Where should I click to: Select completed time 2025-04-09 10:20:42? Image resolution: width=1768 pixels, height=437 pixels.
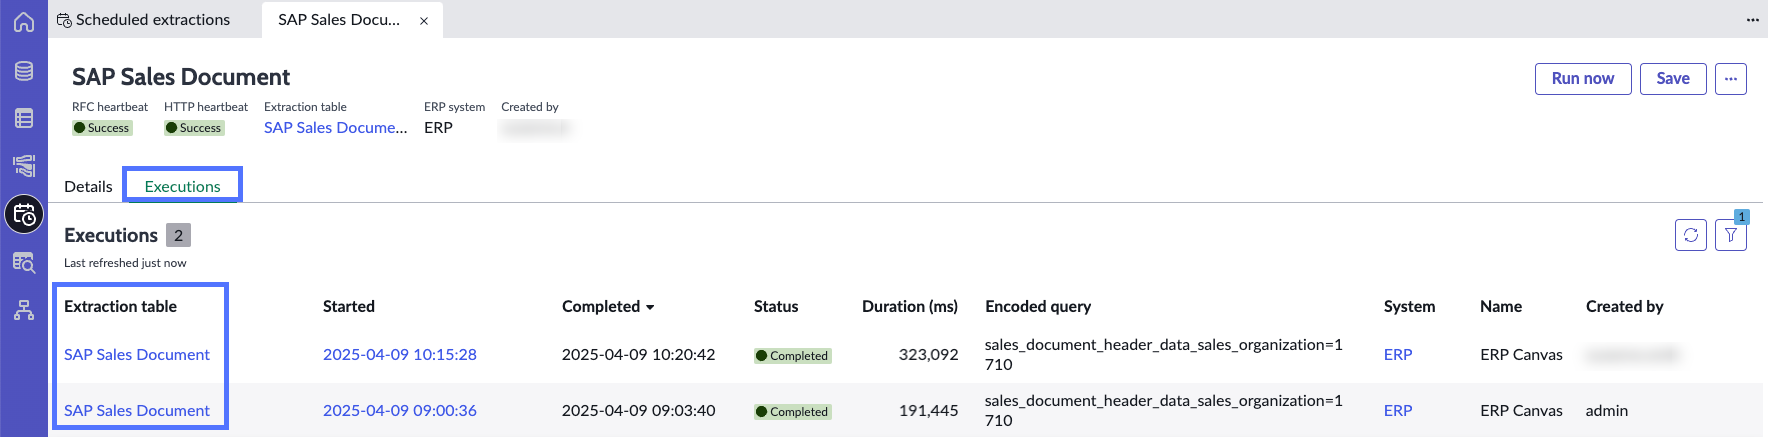(638, 354)
